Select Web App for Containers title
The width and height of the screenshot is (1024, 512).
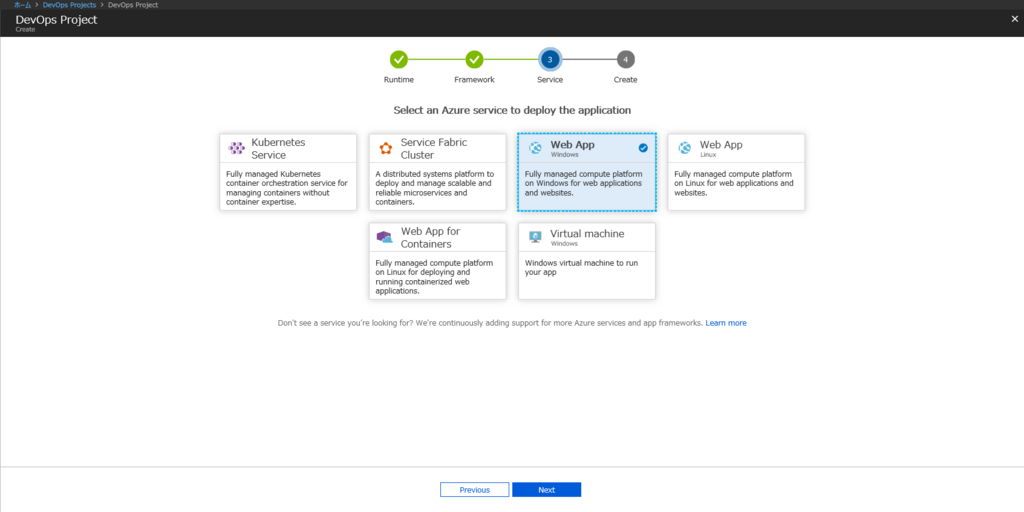click(x=430, y=238)
